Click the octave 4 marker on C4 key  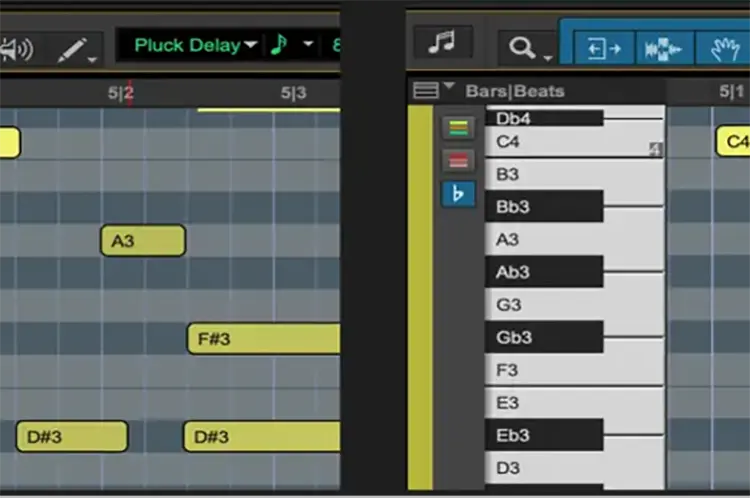[655, 149]
